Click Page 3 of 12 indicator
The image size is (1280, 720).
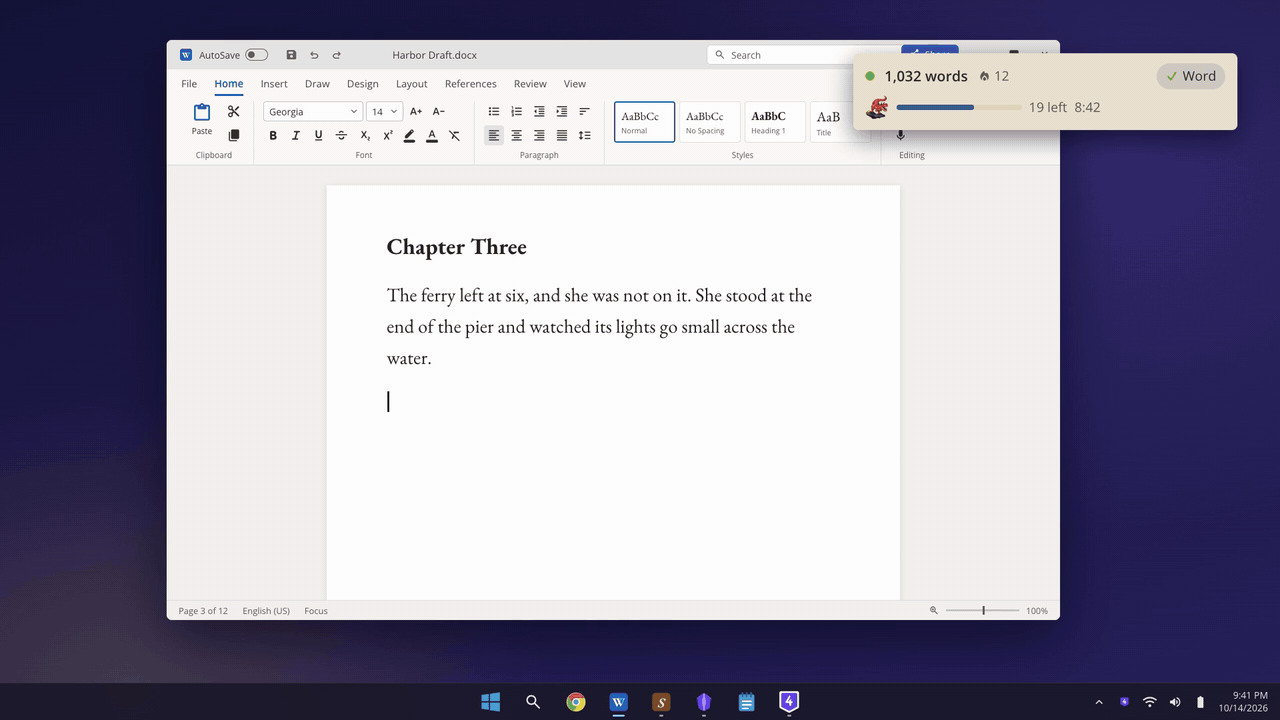click(203, 611)
